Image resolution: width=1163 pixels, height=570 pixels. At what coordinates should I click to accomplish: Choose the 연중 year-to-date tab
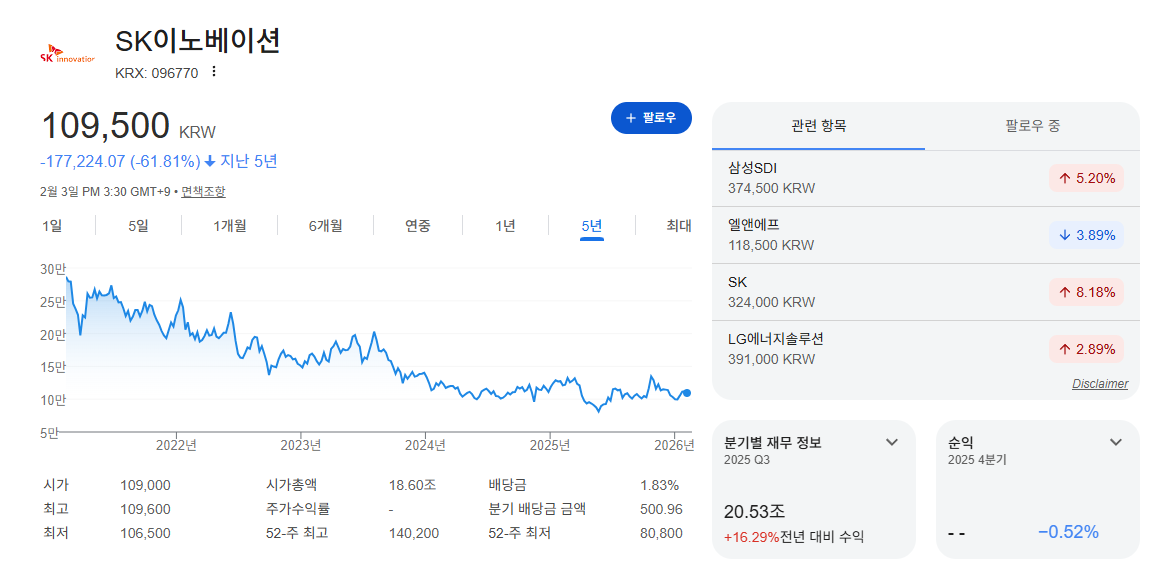pos(418,226)
